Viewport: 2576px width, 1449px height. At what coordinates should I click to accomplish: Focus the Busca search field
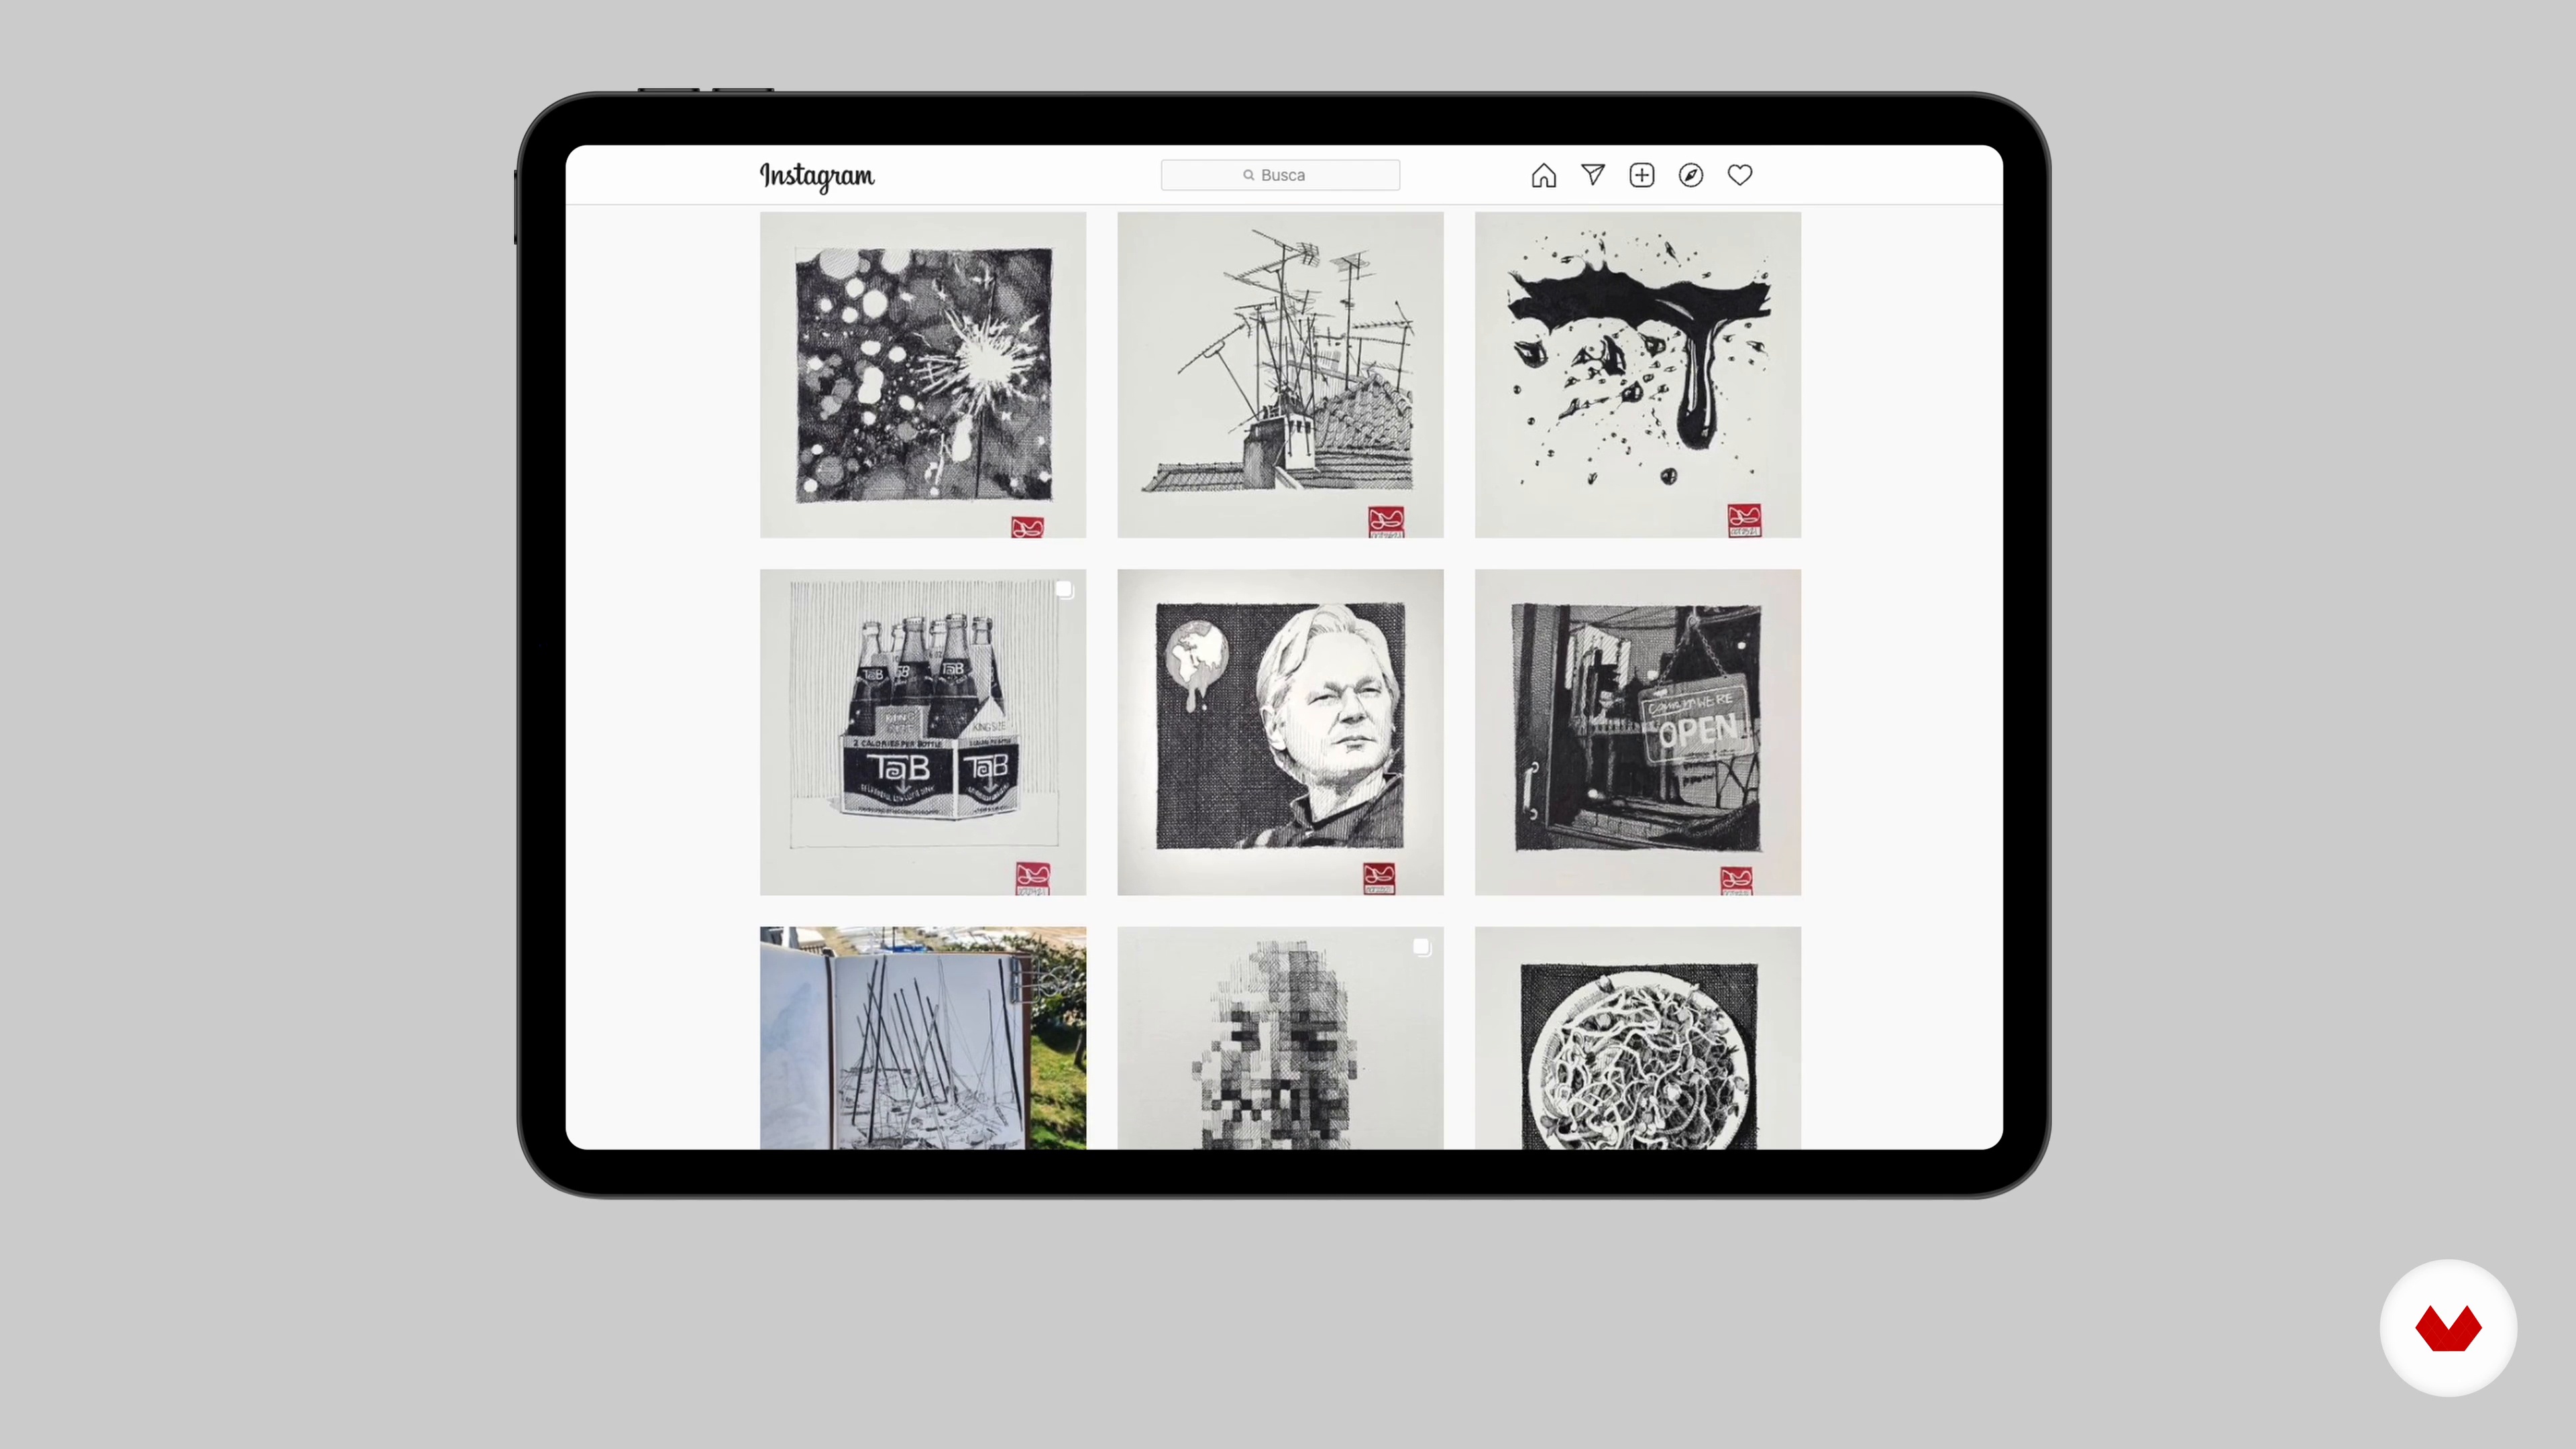pos(1279,175)
